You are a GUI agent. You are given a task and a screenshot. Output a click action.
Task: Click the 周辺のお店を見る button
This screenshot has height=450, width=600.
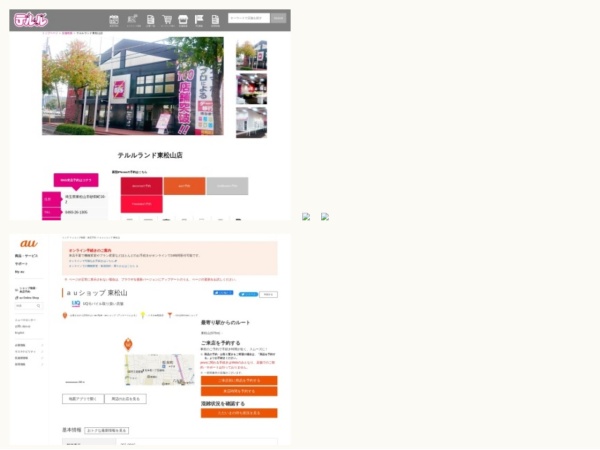[126, 399]
